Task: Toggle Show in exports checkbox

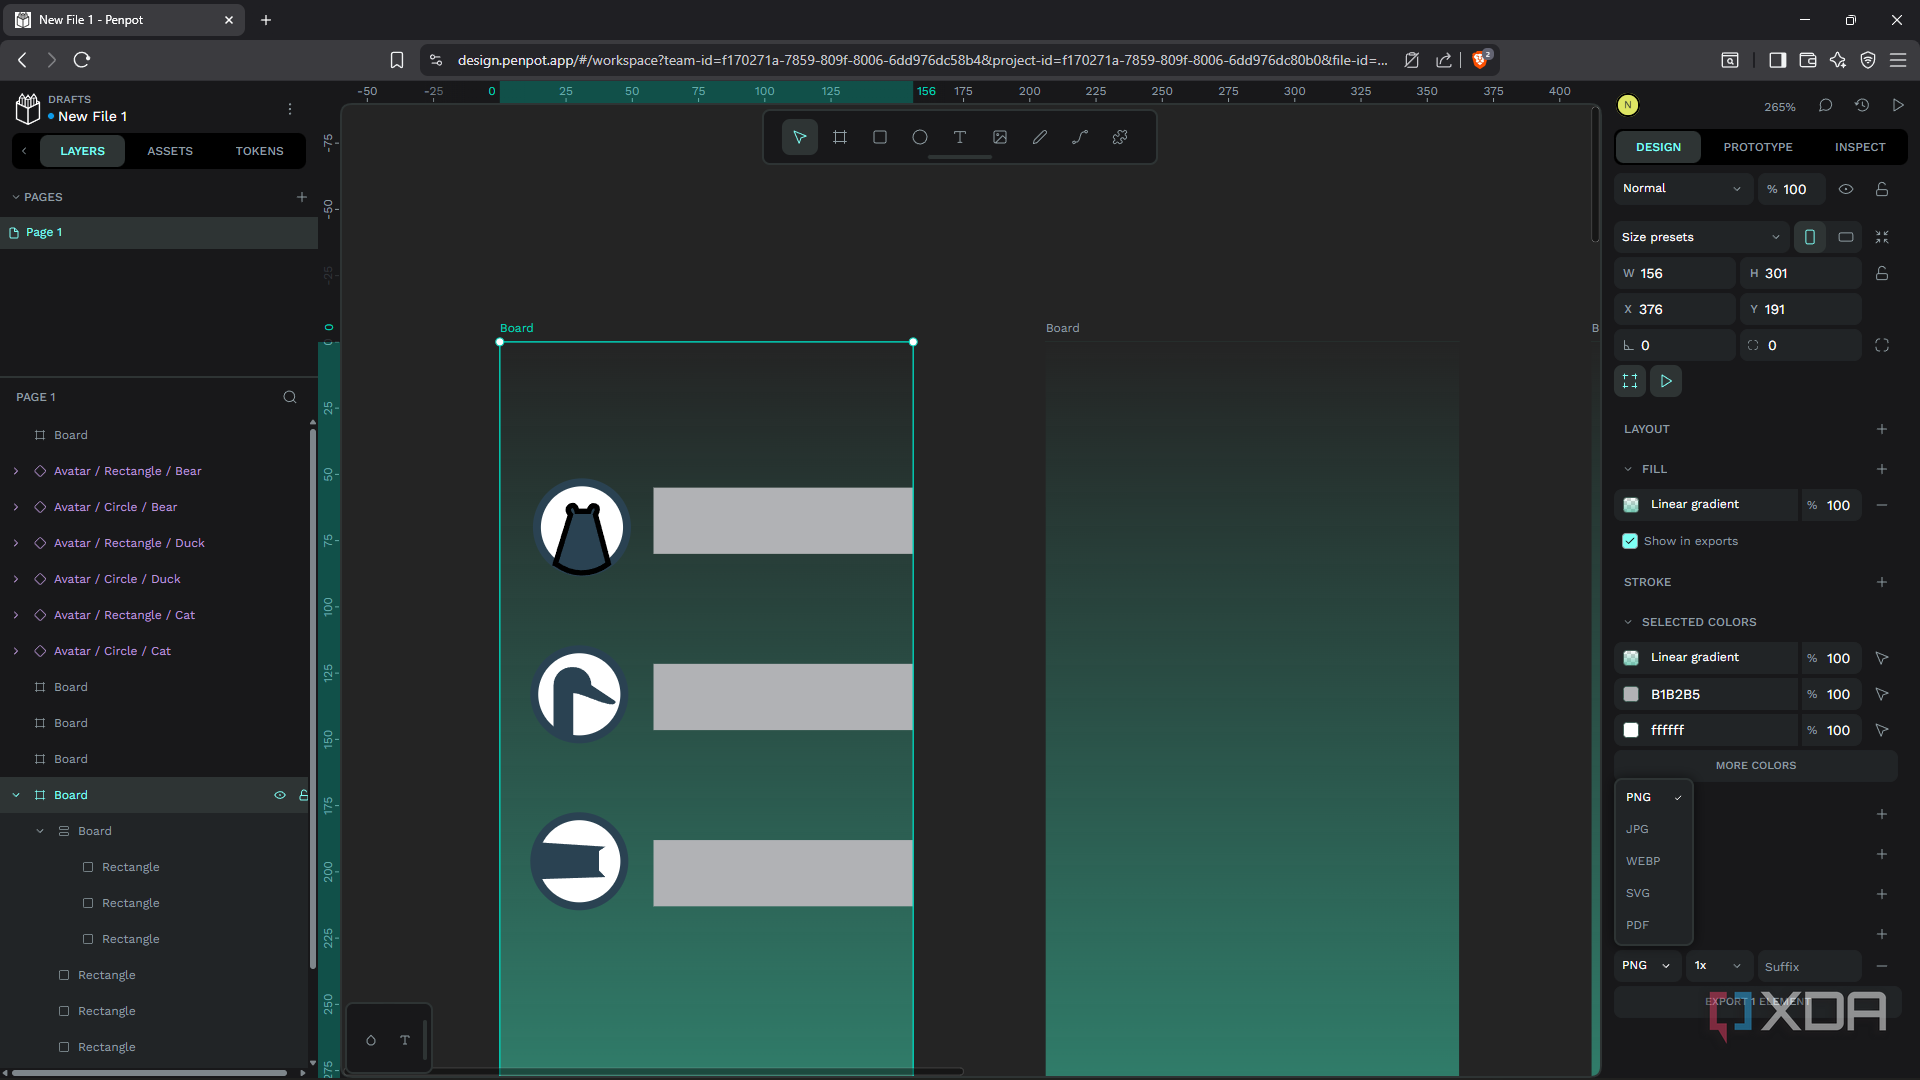Action: pos(1630,541)
